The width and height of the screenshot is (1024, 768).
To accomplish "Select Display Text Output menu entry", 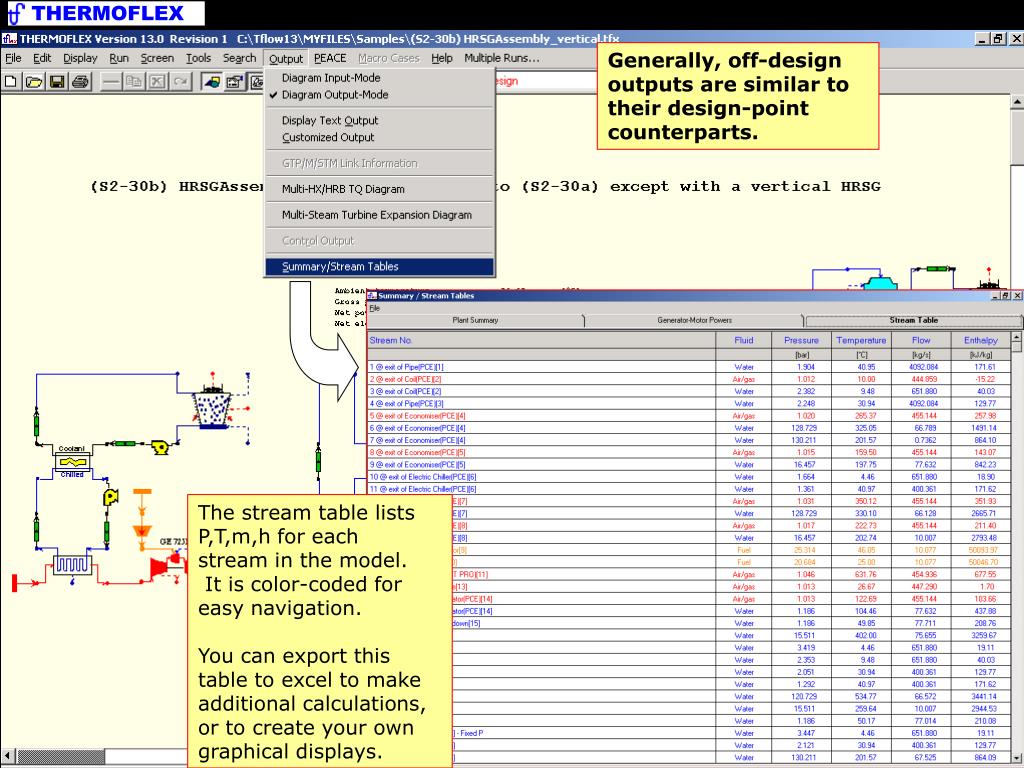I will coord(379,120).
